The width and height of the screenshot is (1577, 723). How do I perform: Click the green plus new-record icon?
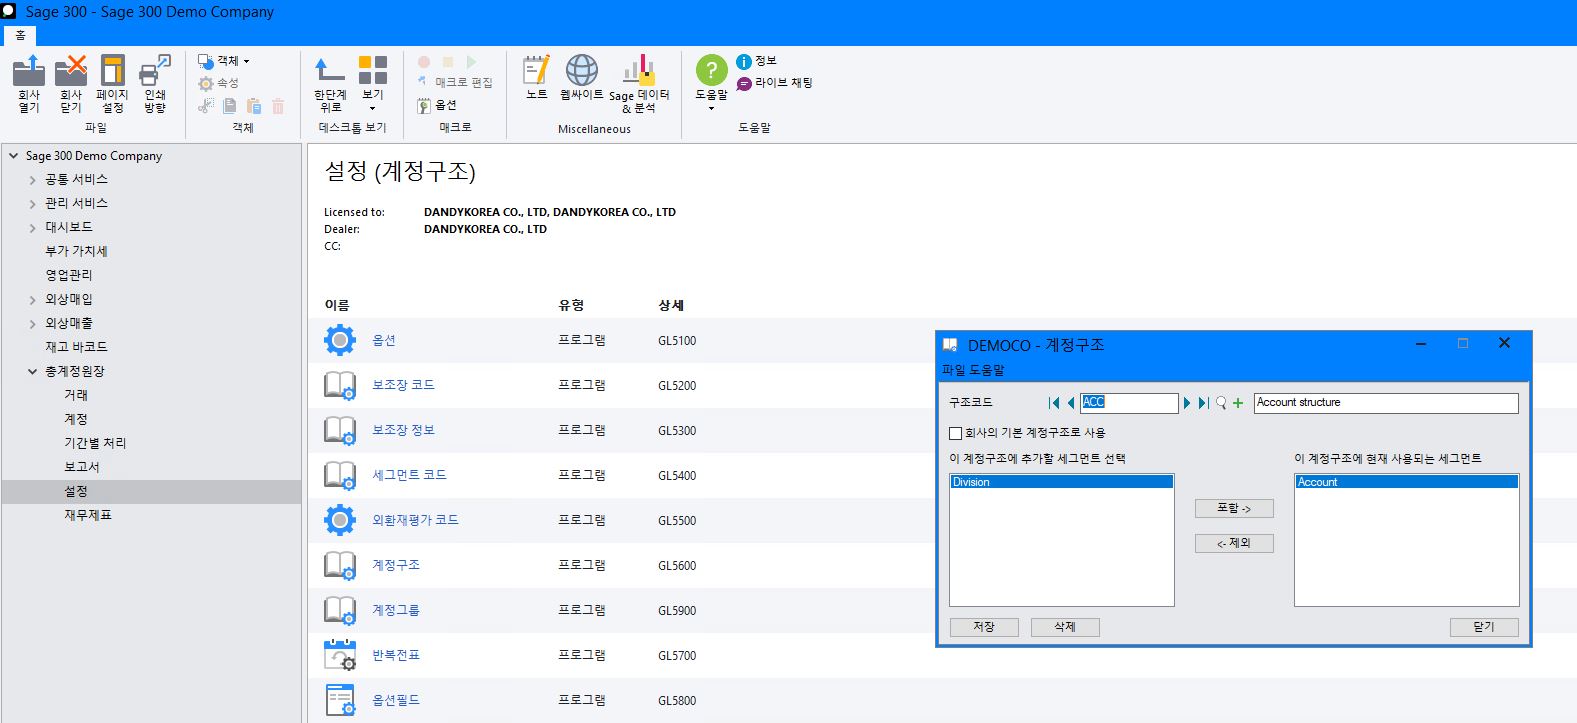(x=1238, y=403)
